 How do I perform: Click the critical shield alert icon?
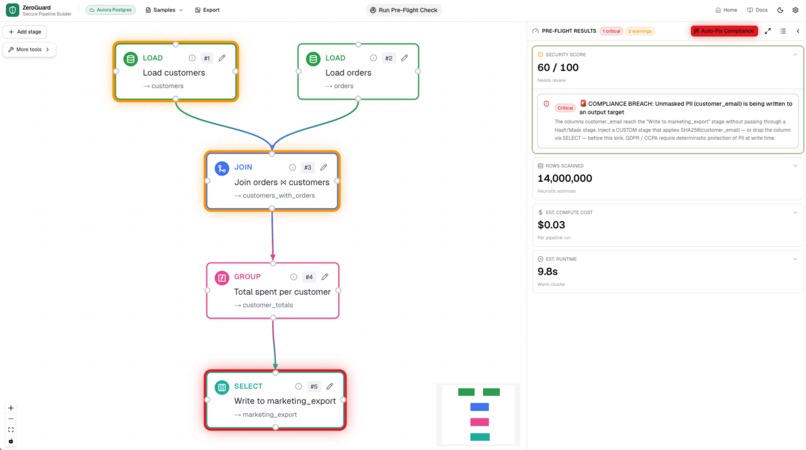546,104
